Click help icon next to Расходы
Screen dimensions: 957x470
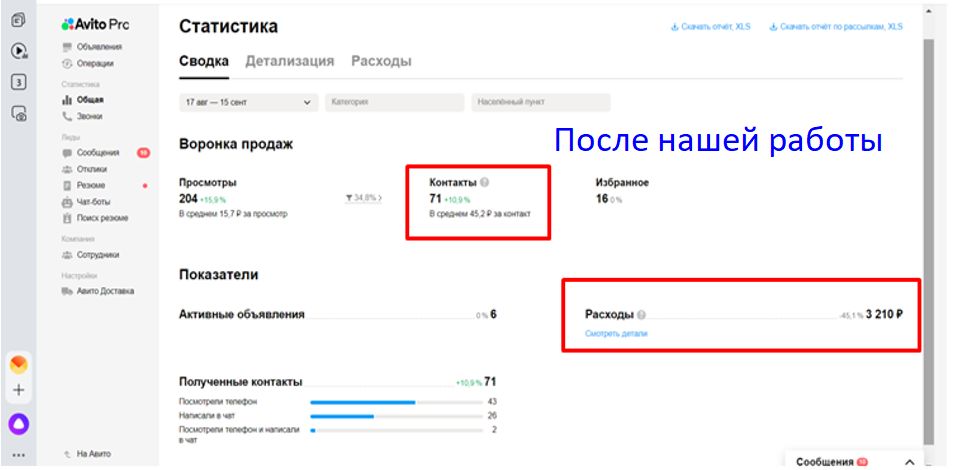pyautogui.click(x=641, y=315)
